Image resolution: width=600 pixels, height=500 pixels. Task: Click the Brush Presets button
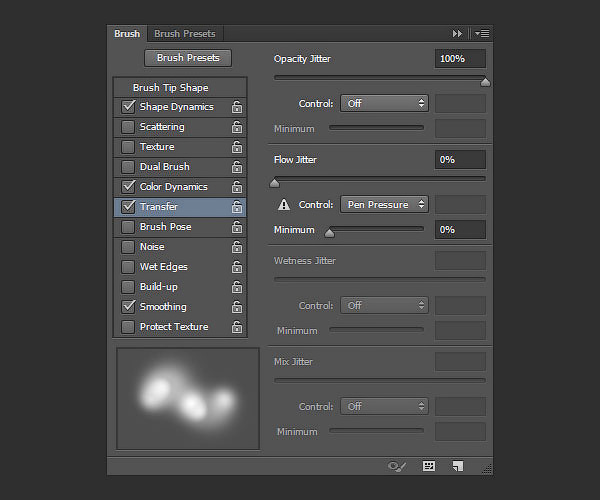(188, 58)
